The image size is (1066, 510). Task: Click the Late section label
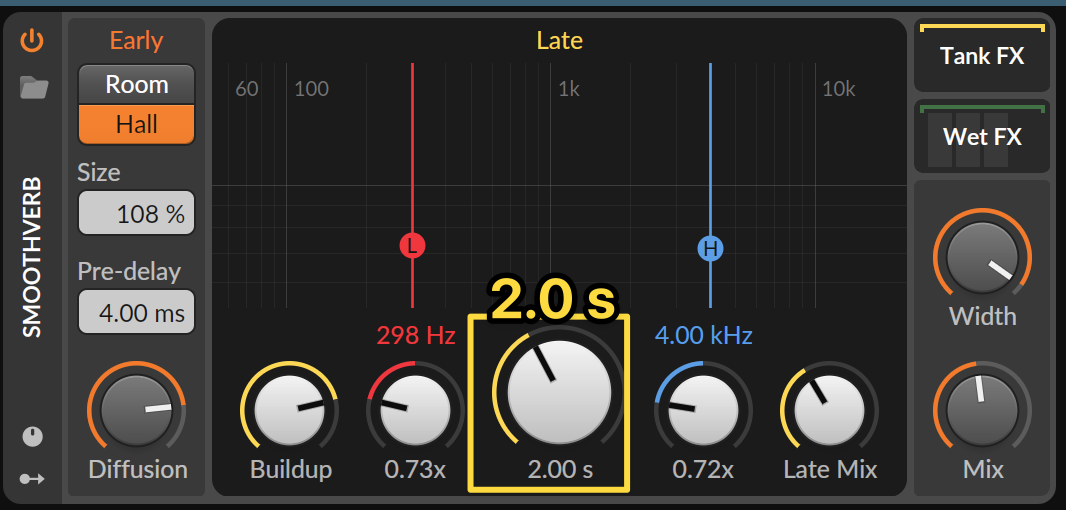[560, 41]
